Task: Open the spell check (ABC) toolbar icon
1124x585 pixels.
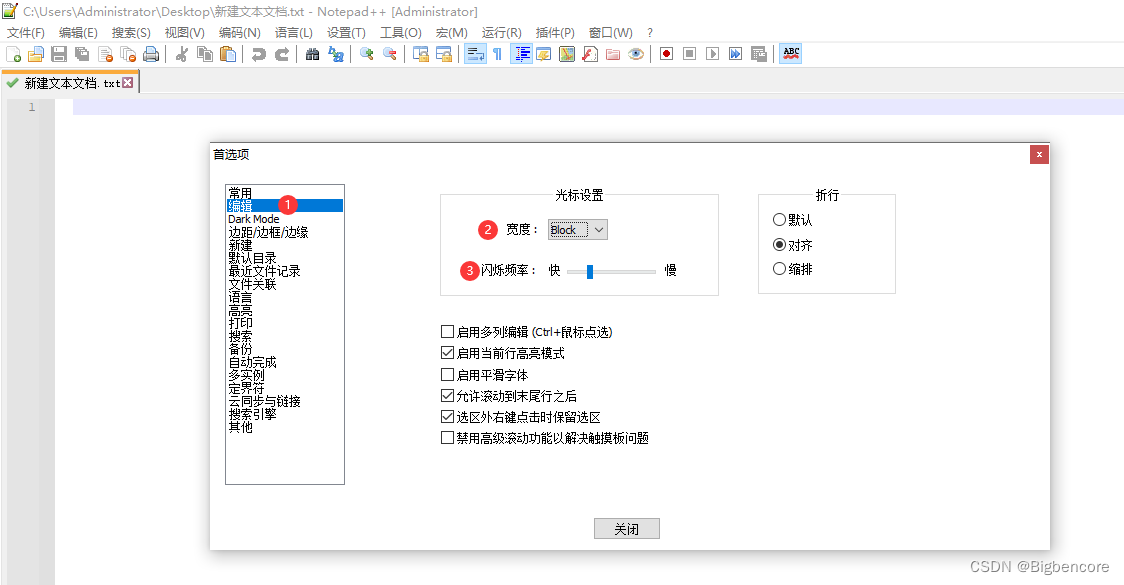Action: (x=791, y=53)
